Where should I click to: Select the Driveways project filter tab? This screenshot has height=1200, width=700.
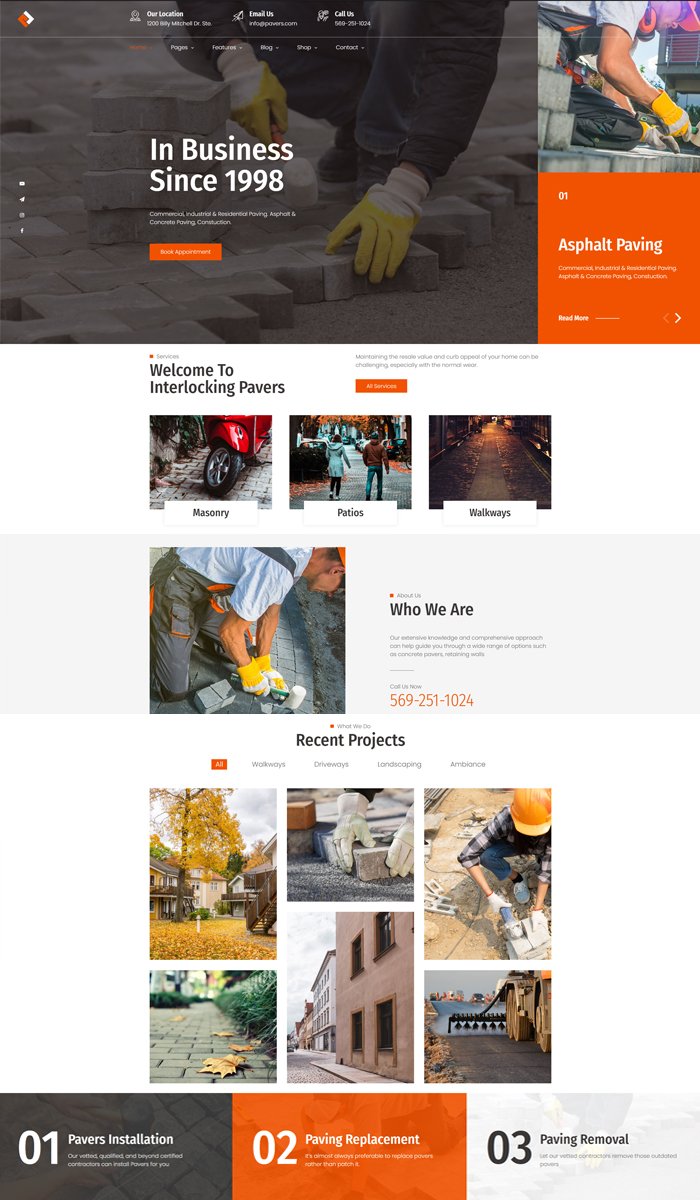pyautogui.click(x=331, y=764)
